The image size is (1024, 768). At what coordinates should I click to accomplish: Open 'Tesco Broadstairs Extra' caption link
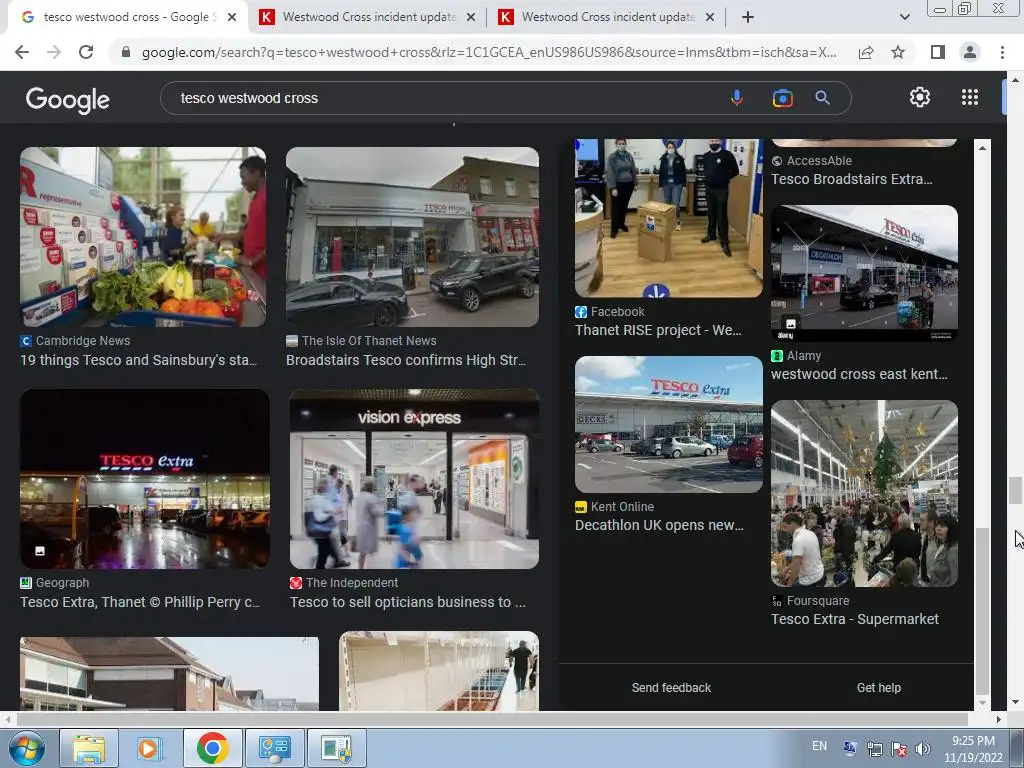coord(852,180)
